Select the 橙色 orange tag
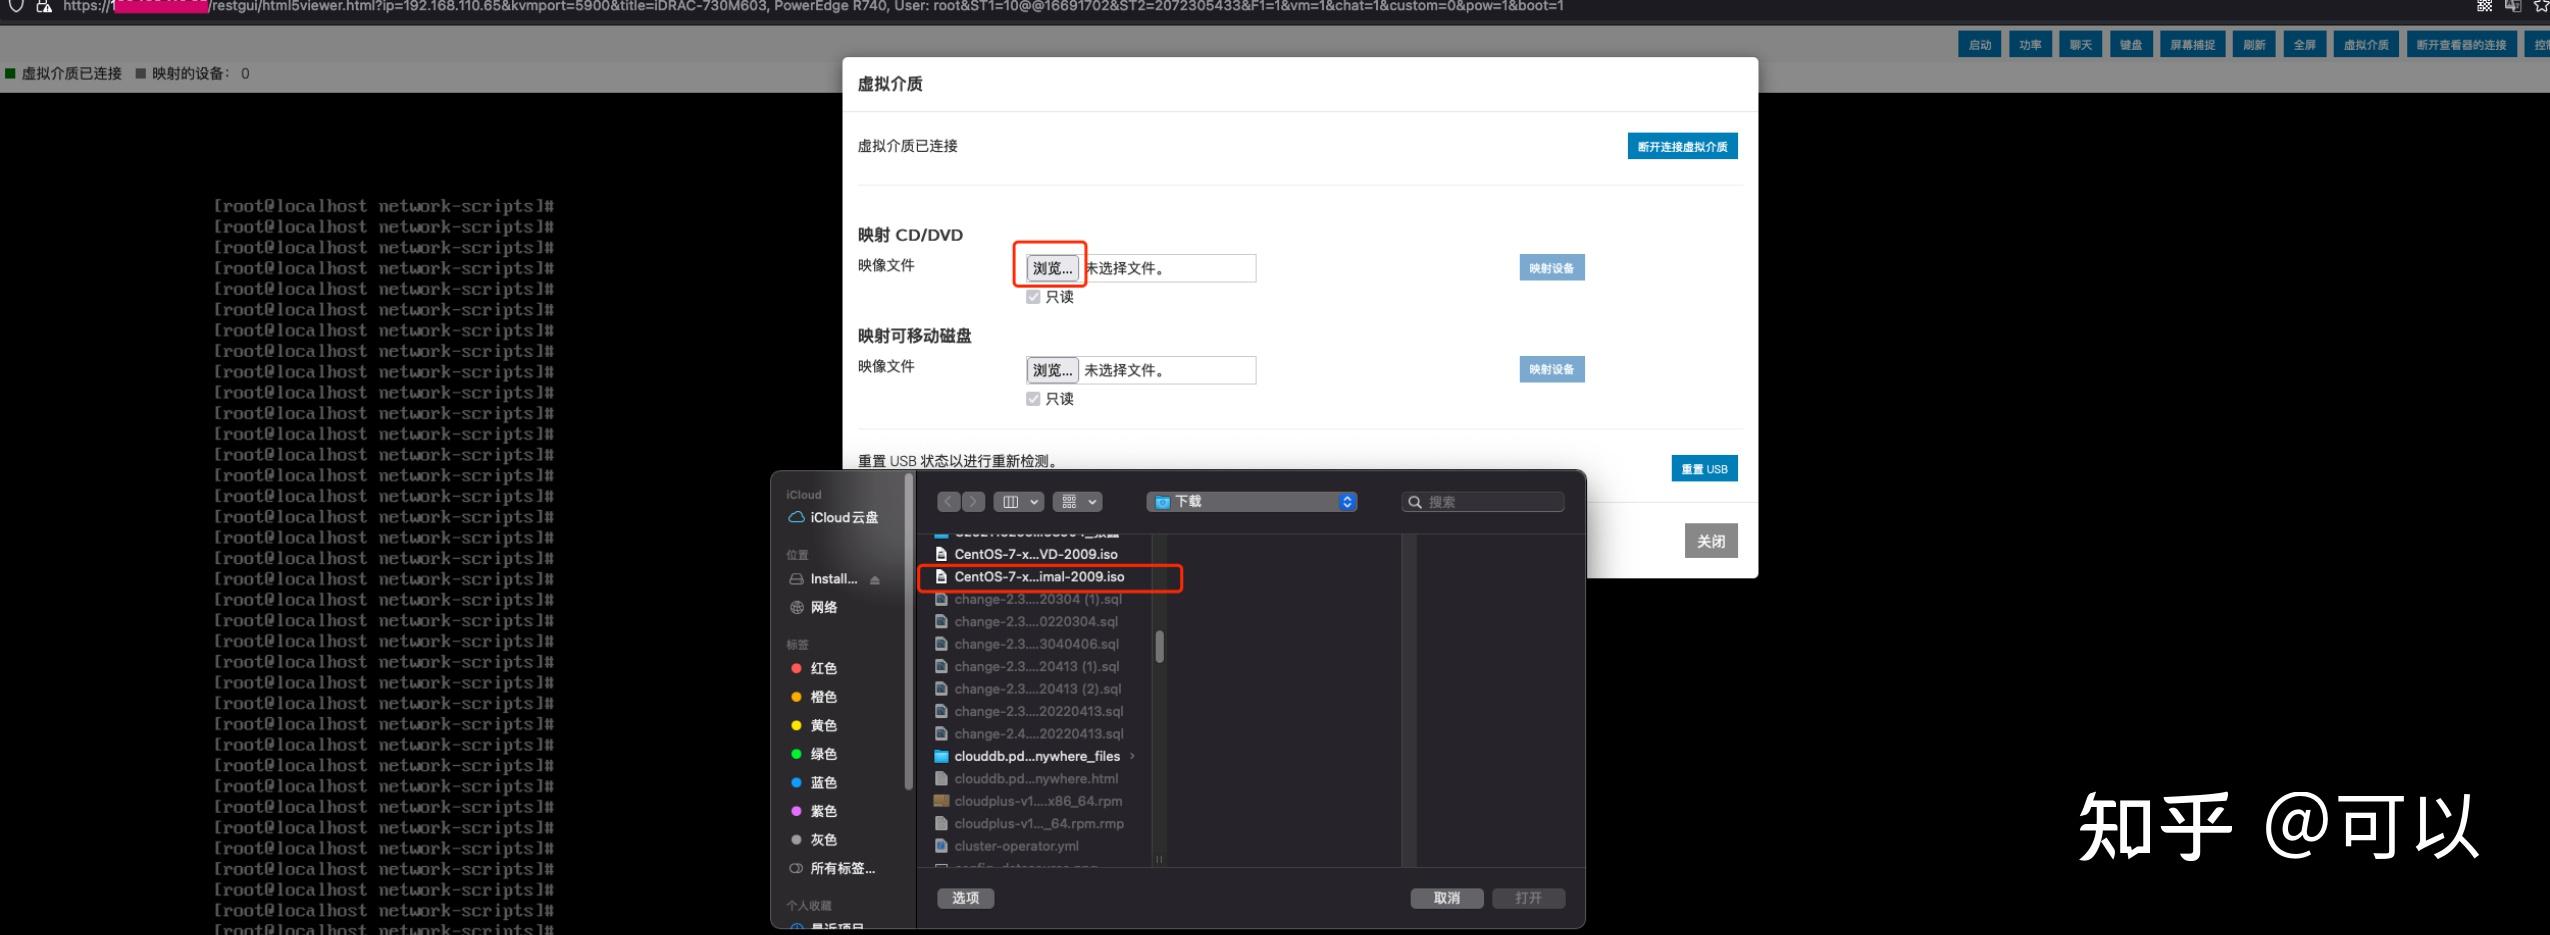This screenshot has height=935, width=2550. click(x=813, y=697)
